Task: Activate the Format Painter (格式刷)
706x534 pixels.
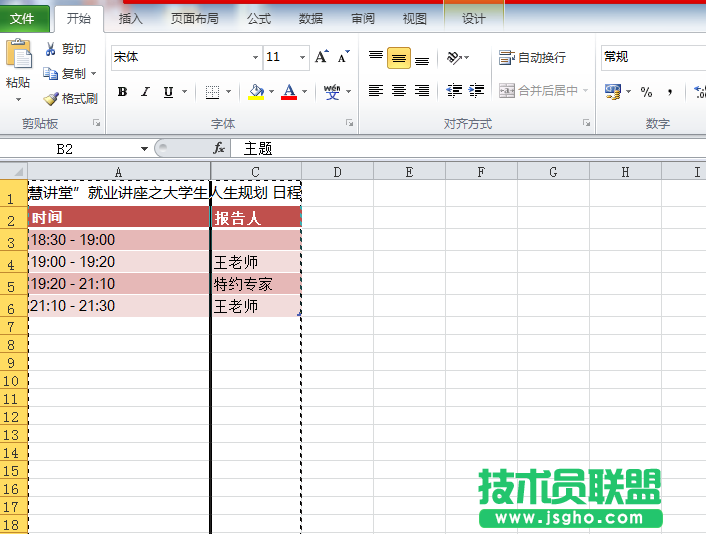Action: [x=71, y=99]
